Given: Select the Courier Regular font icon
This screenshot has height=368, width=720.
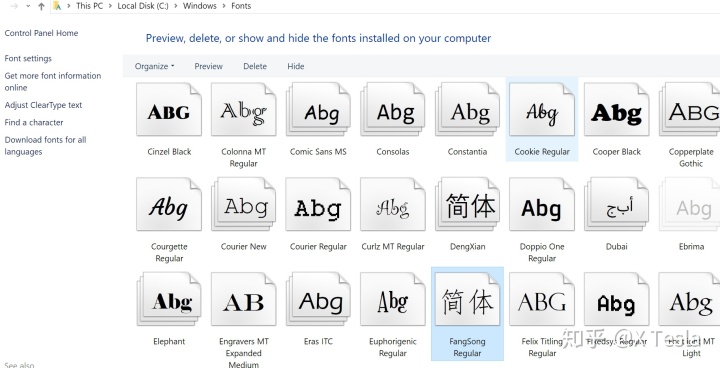Looking at the screenshot, I should point(318,204).
